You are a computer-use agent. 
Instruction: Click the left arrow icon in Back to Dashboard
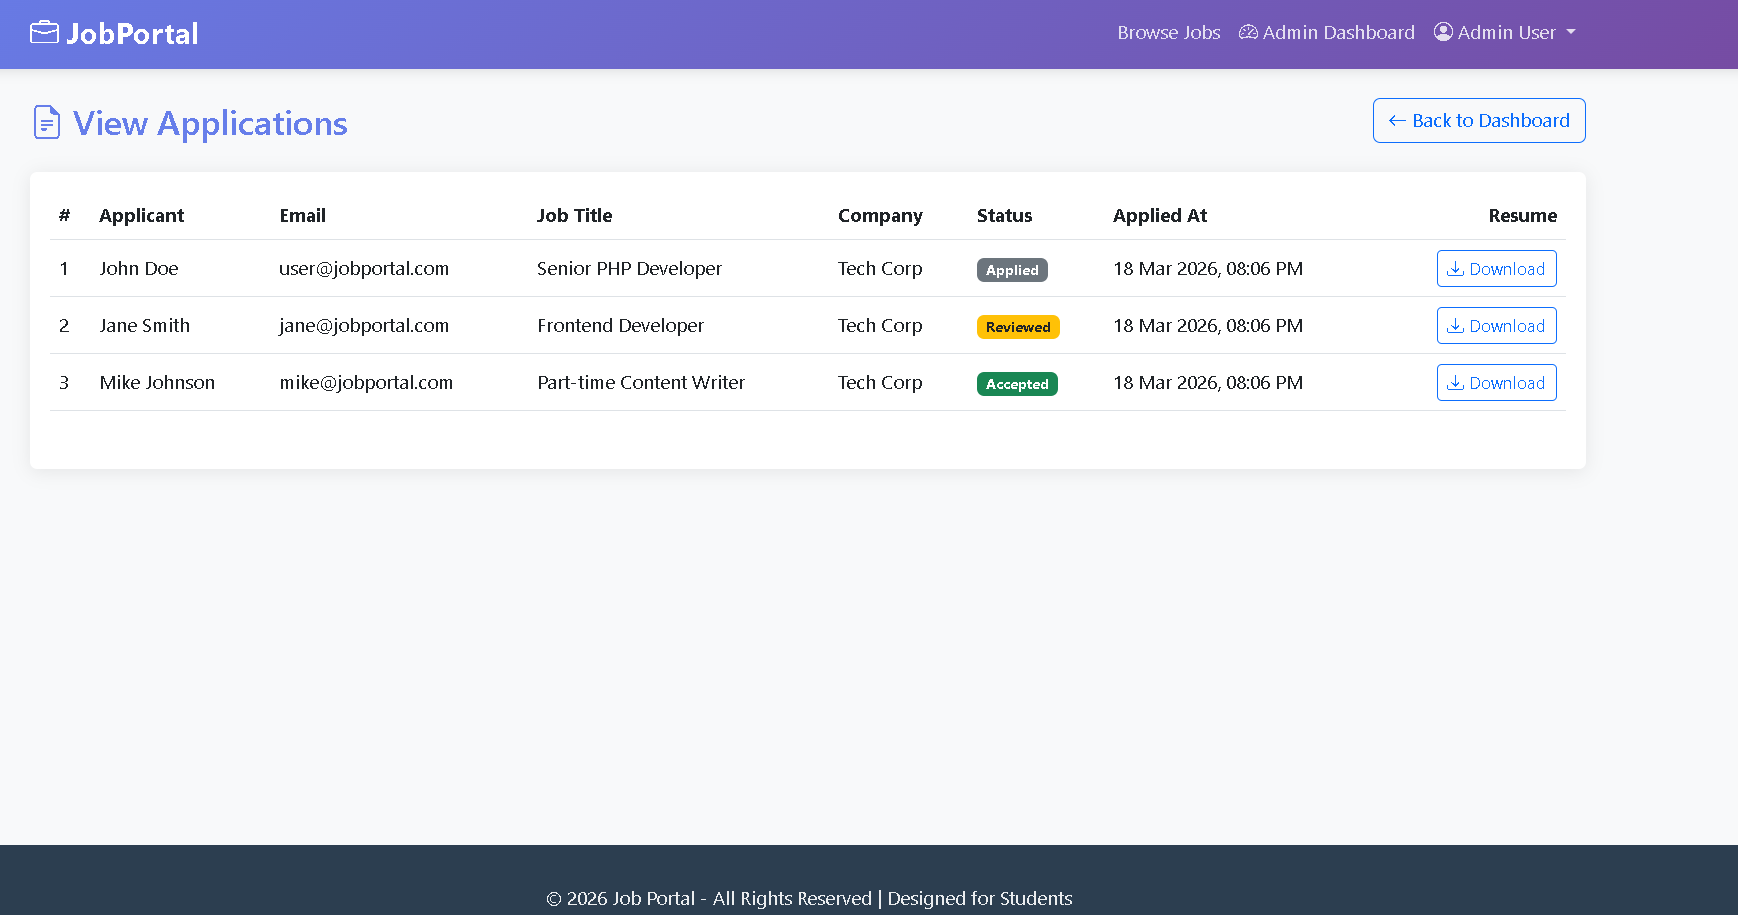click(1397, 121)
